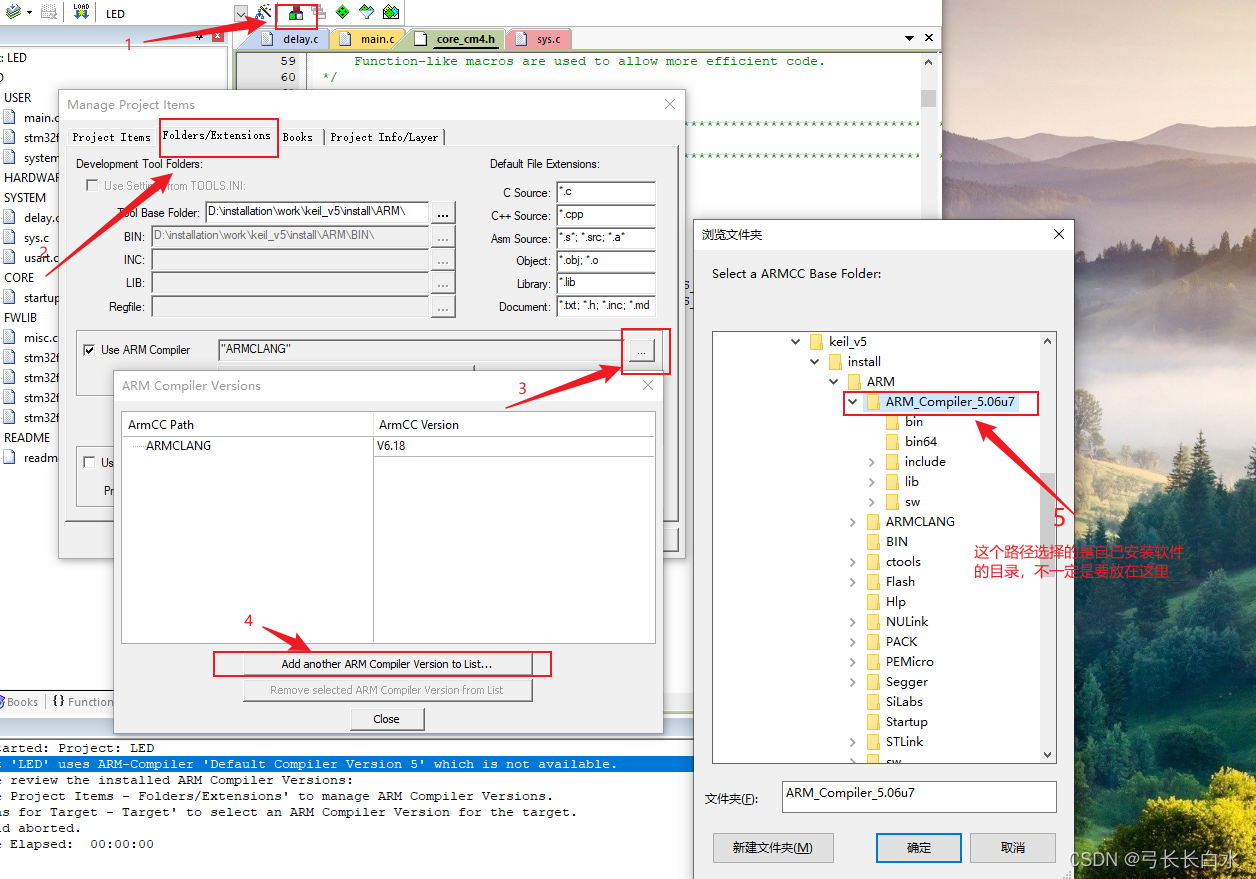Click Add another ARM Compiler Version to List
This screenshot has height=879, width=1256.
pos(387,664)
